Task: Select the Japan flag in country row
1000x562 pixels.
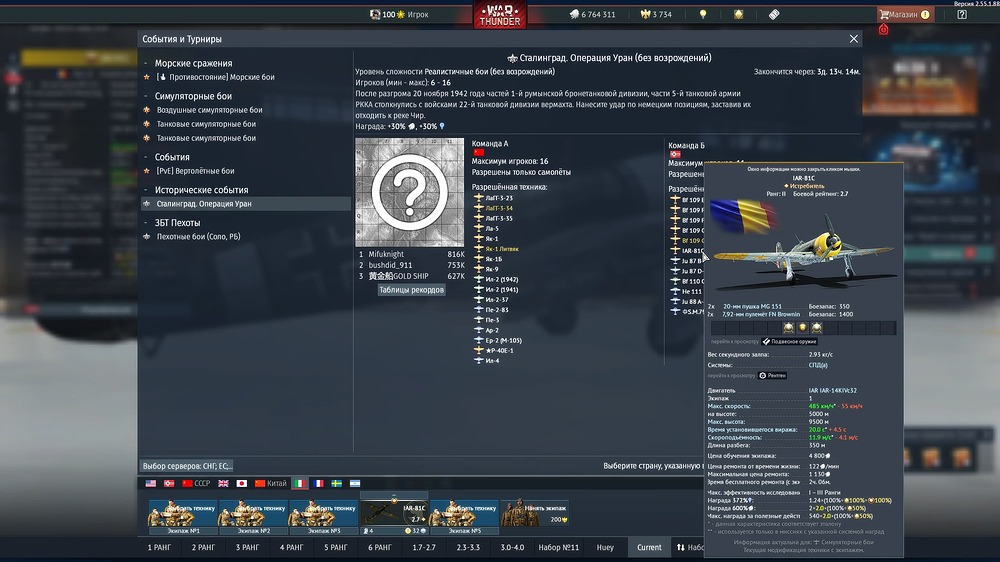Action: click(242, 484)
